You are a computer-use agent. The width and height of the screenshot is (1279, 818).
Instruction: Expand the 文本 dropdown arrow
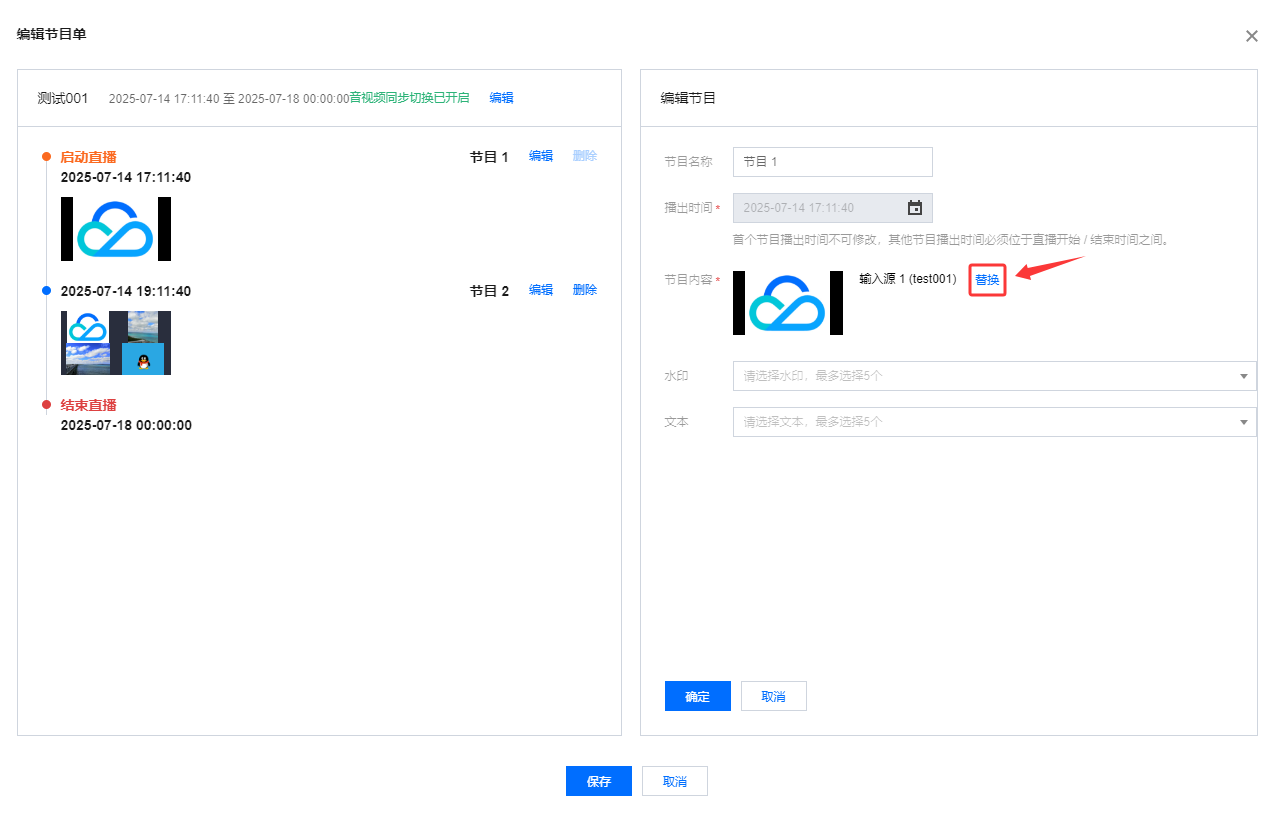click(1244, 422)
